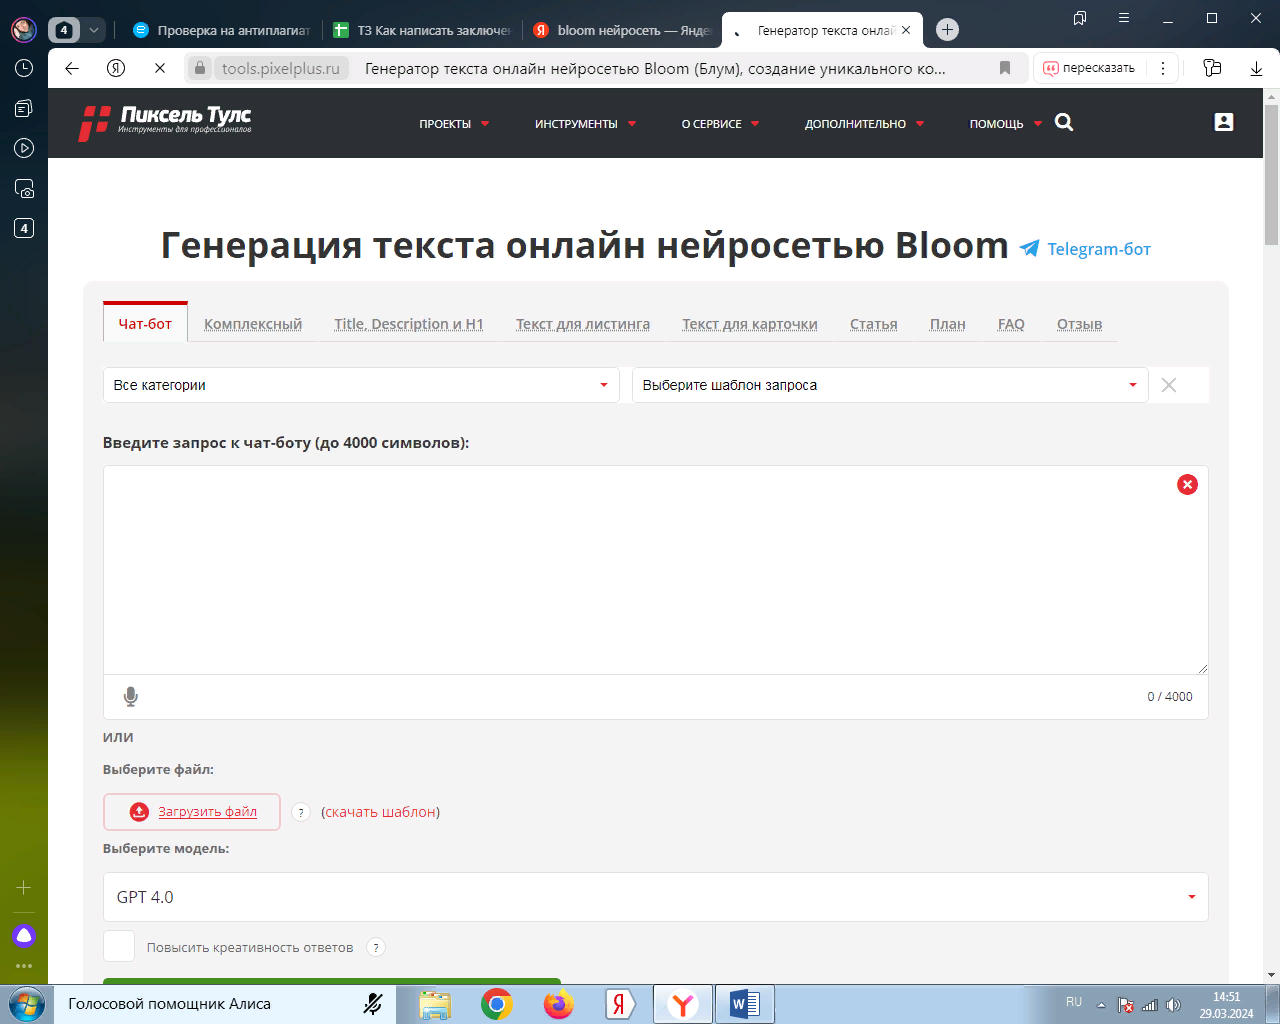Switch to the ТЗ Как написать заключение browser tab
This screenshot has height=1024, width=1280.
pyautogui.click(x=421, y=30)
